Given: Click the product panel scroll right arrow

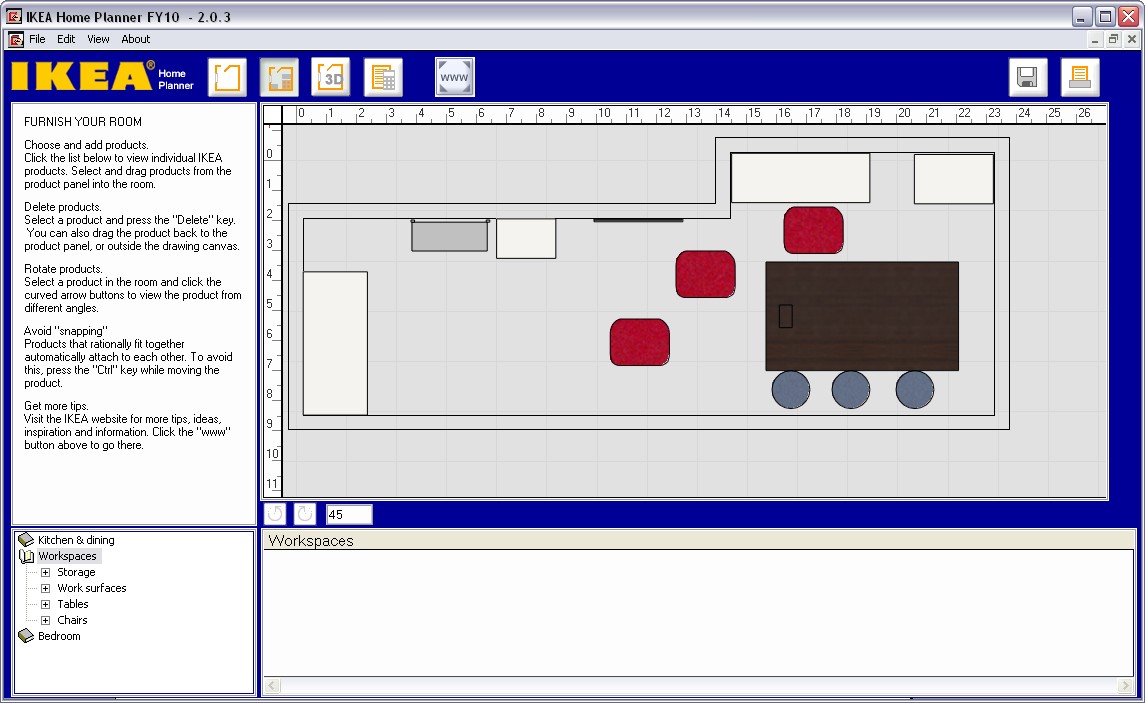Looking at the screenshot, I should pos(1125,686).
